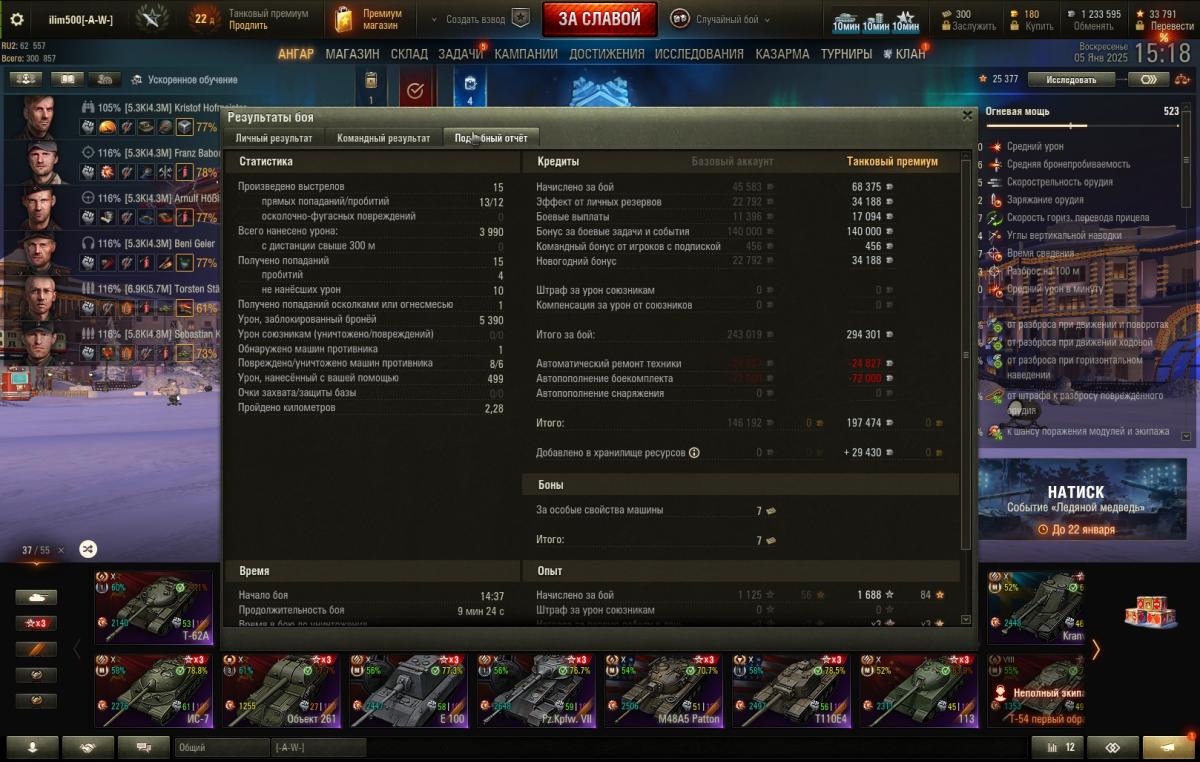Advance carousel with right chevron arrow

pos(1095,650)
